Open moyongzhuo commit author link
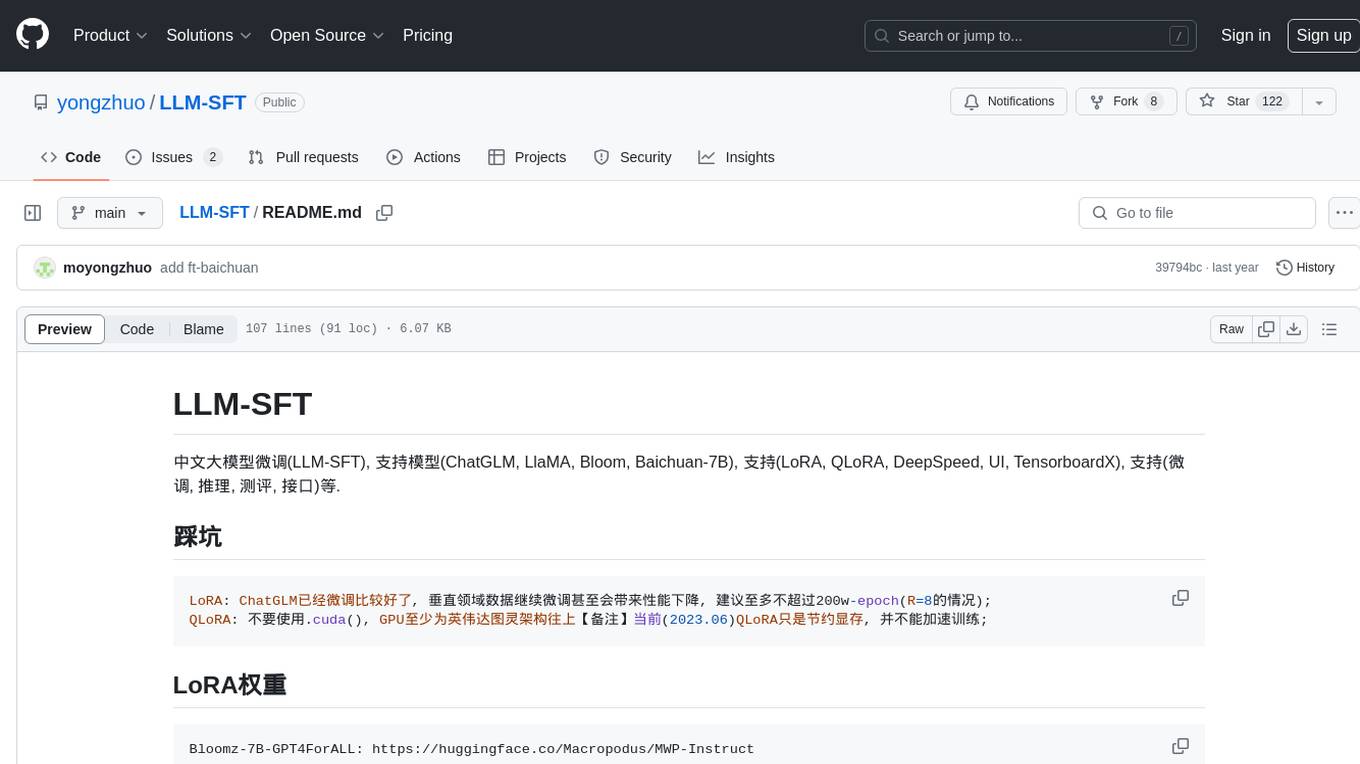 pyautogui.click(x=107, y=268)
